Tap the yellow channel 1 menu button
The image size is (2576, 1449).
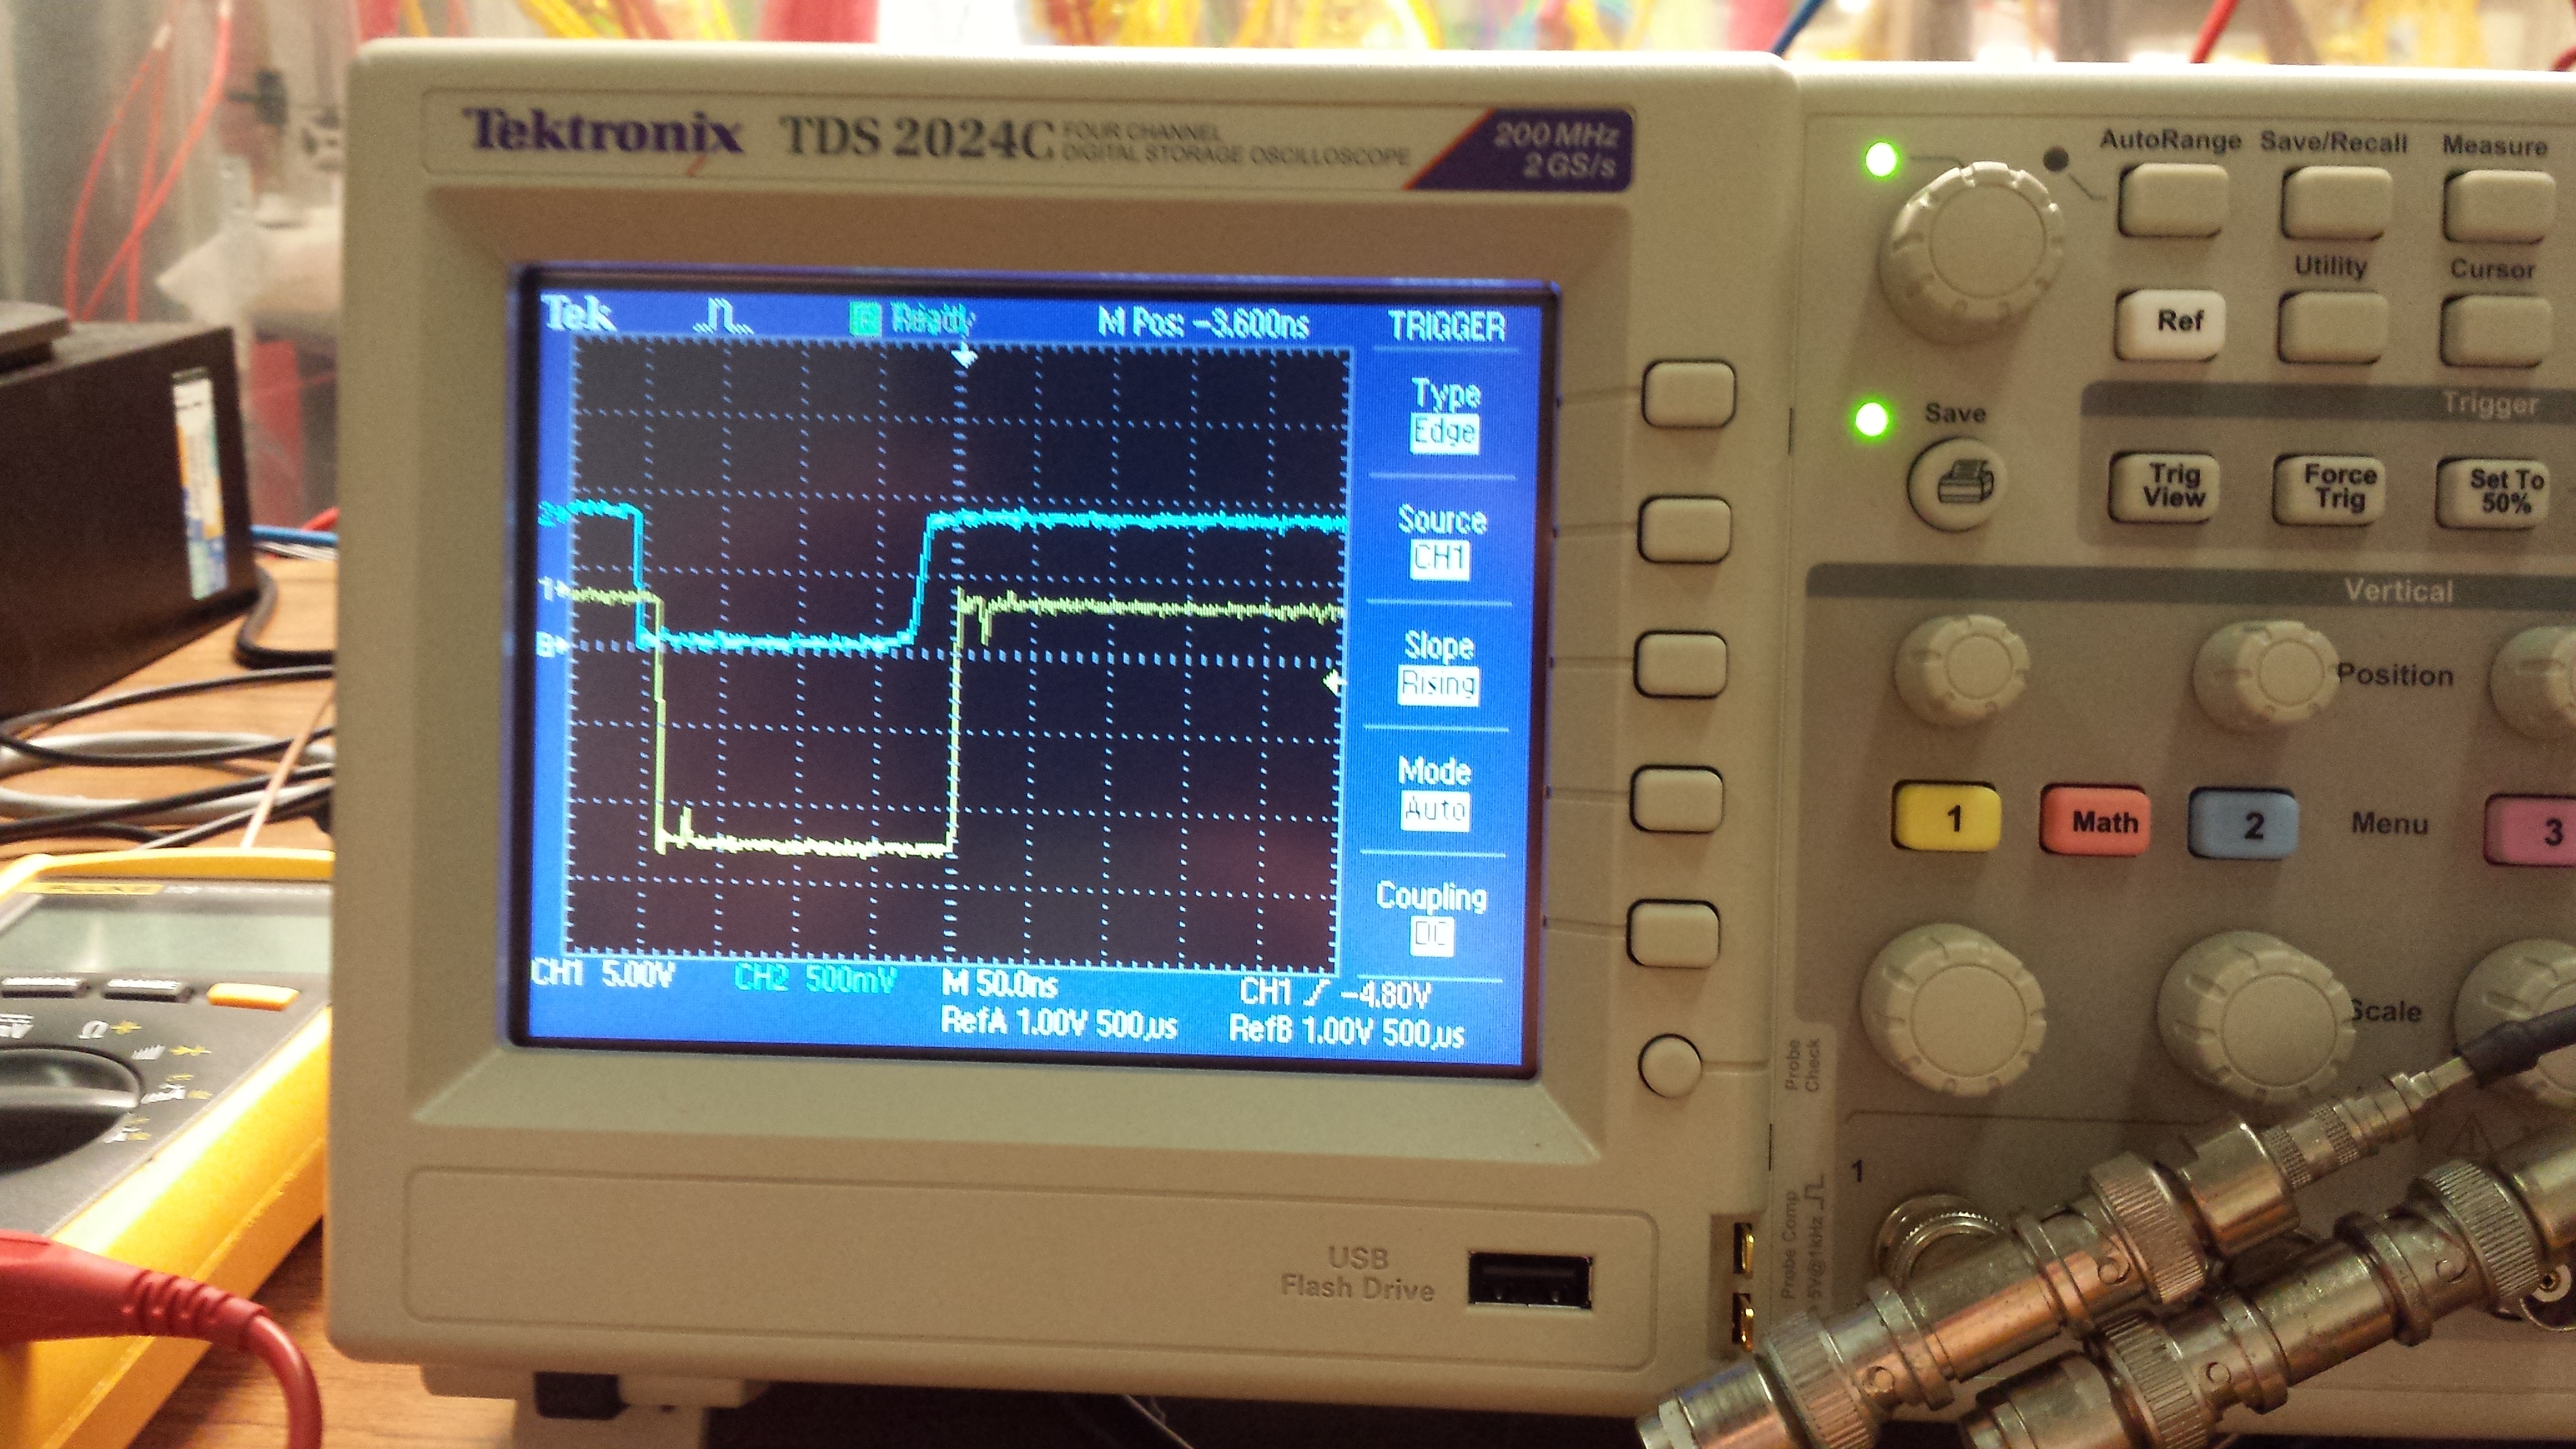(1947, 818)
